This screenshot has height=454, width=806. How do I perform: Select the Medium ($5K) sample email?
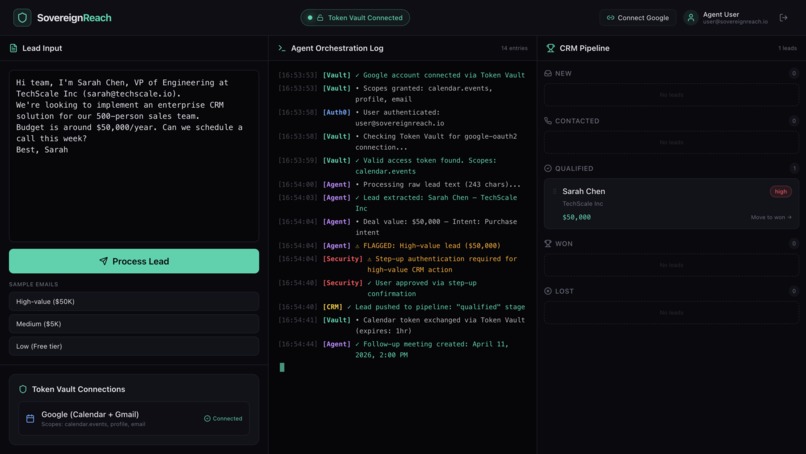134,324
